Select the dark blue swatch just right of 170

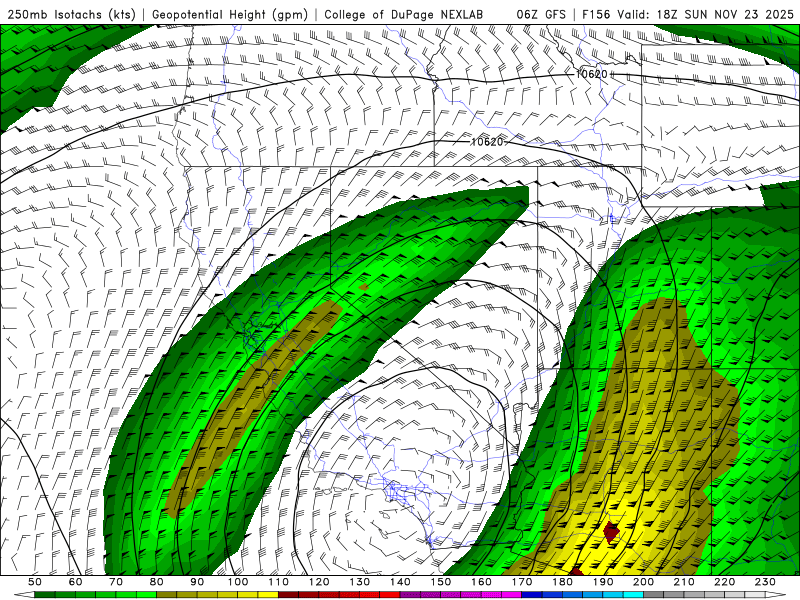point(532,595)
